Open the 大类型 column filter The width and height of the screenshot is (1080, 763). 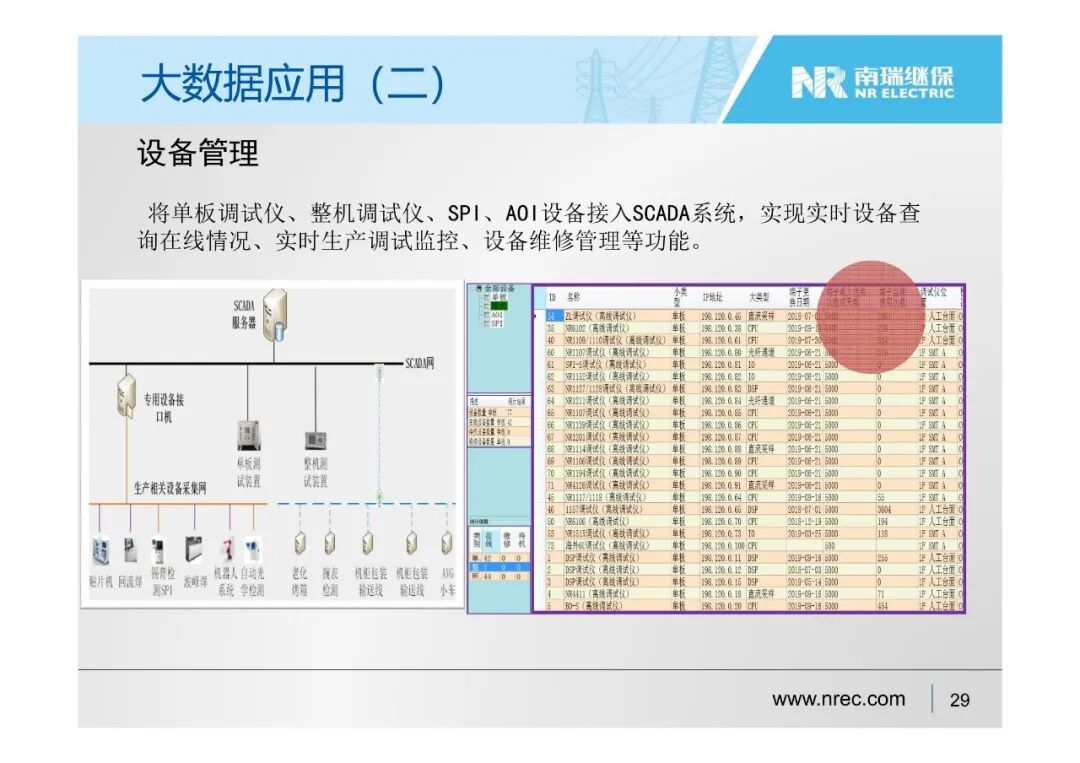coord(760,297)
